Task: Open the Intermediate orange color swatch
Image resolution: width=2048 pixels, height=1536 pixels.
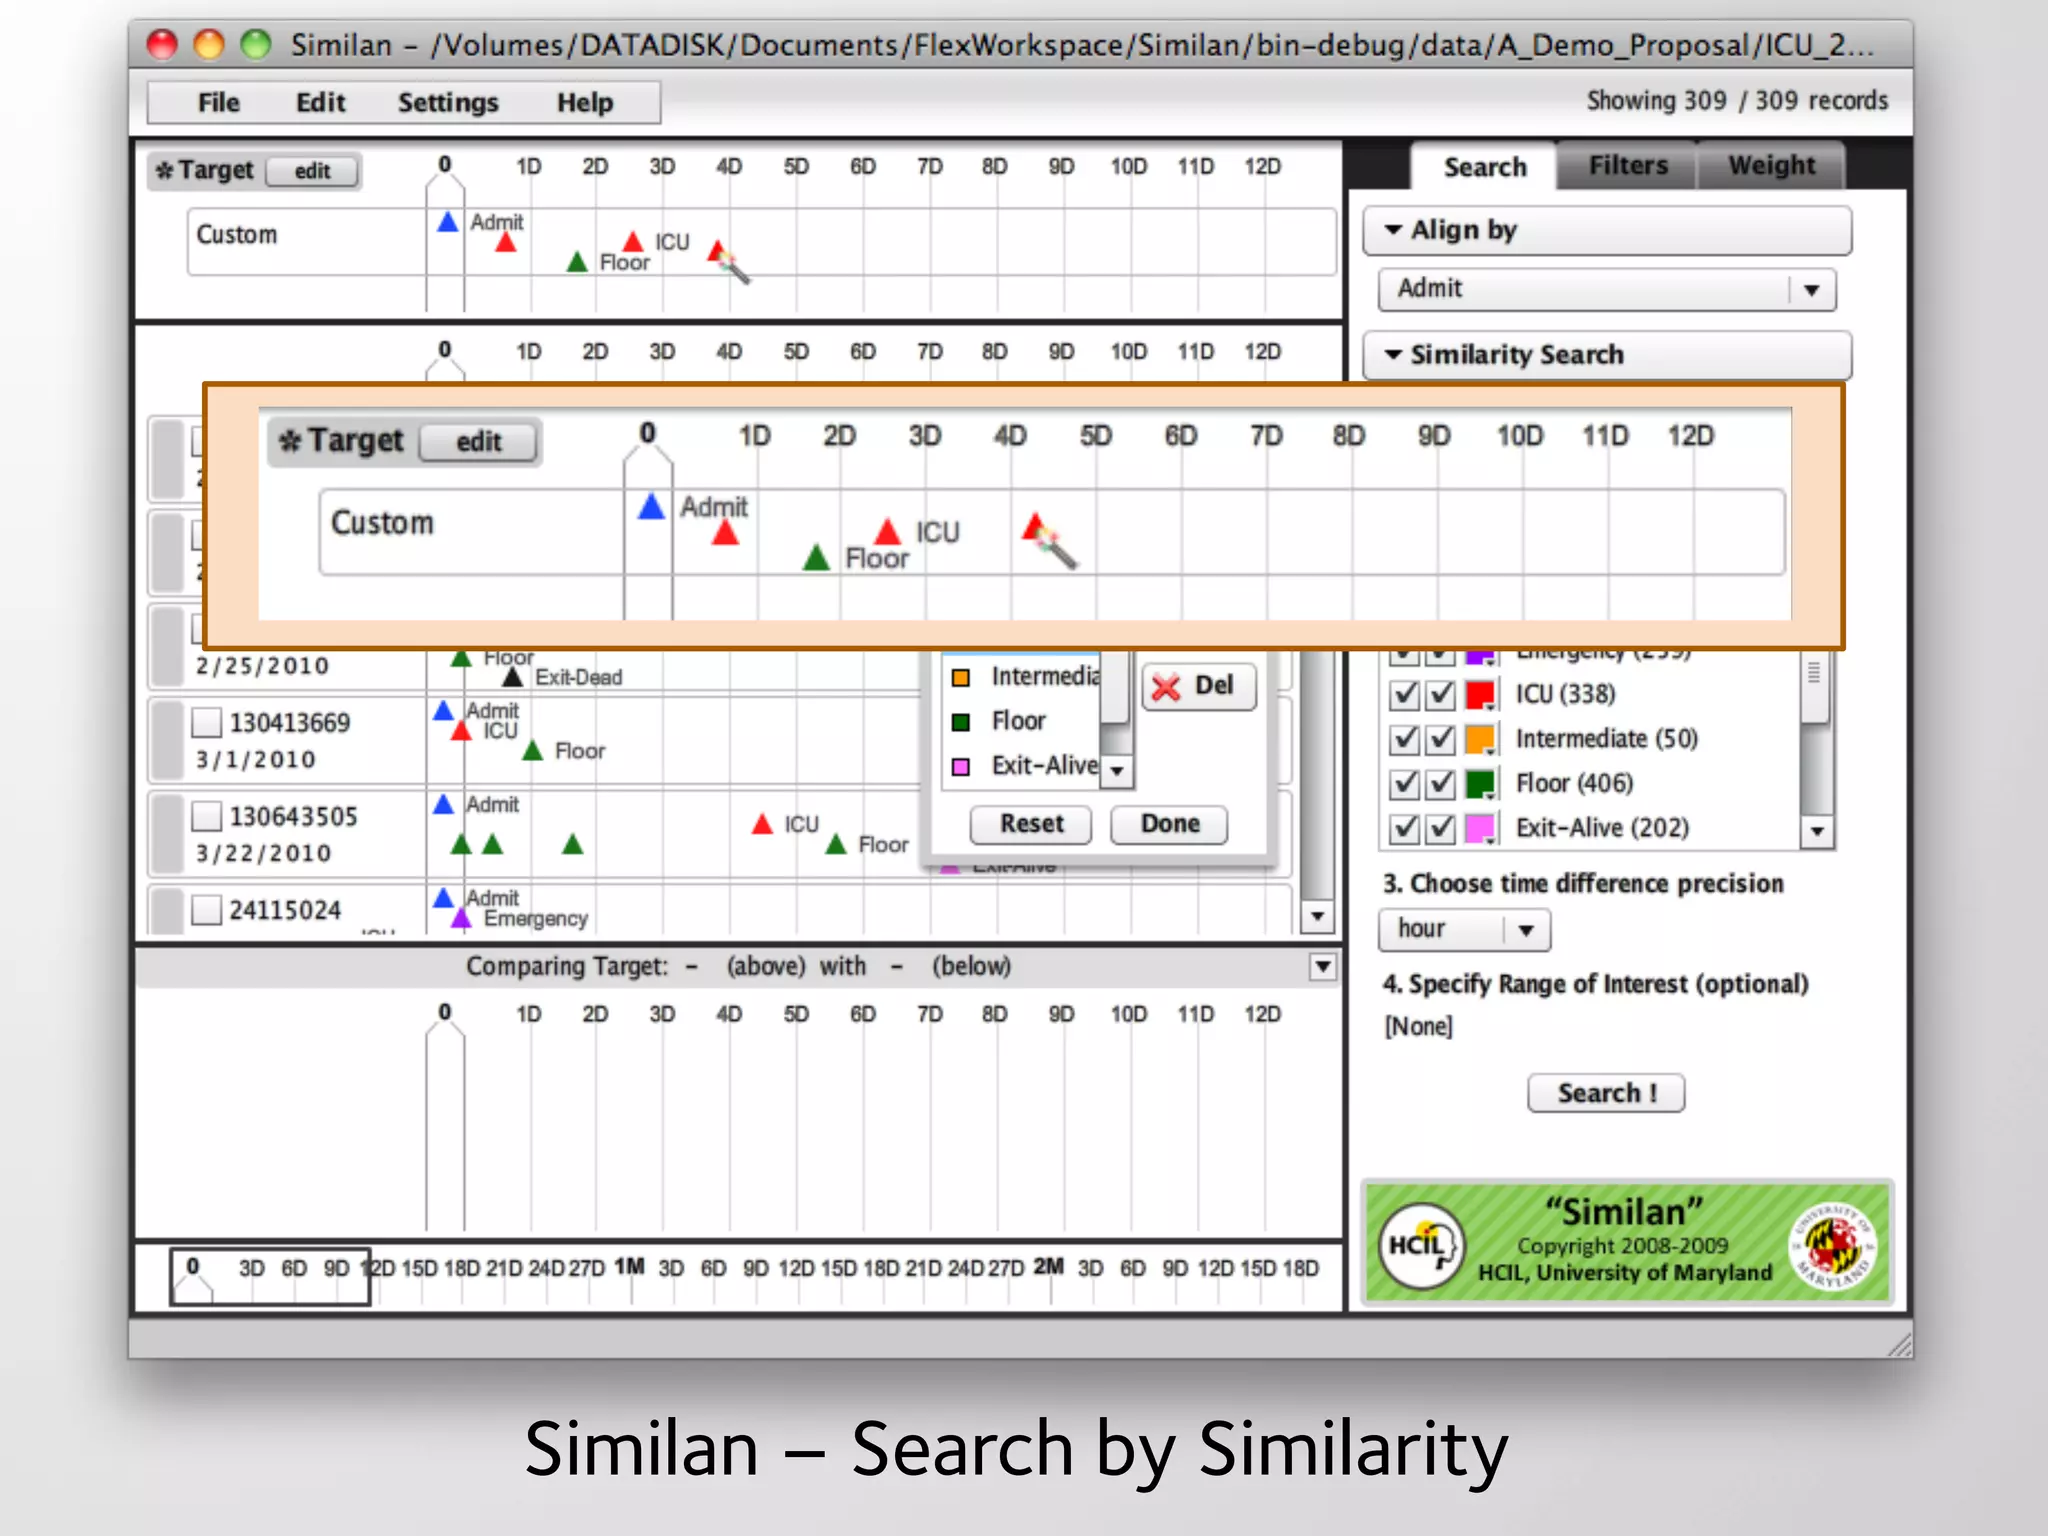Action: coord(1480,739)
